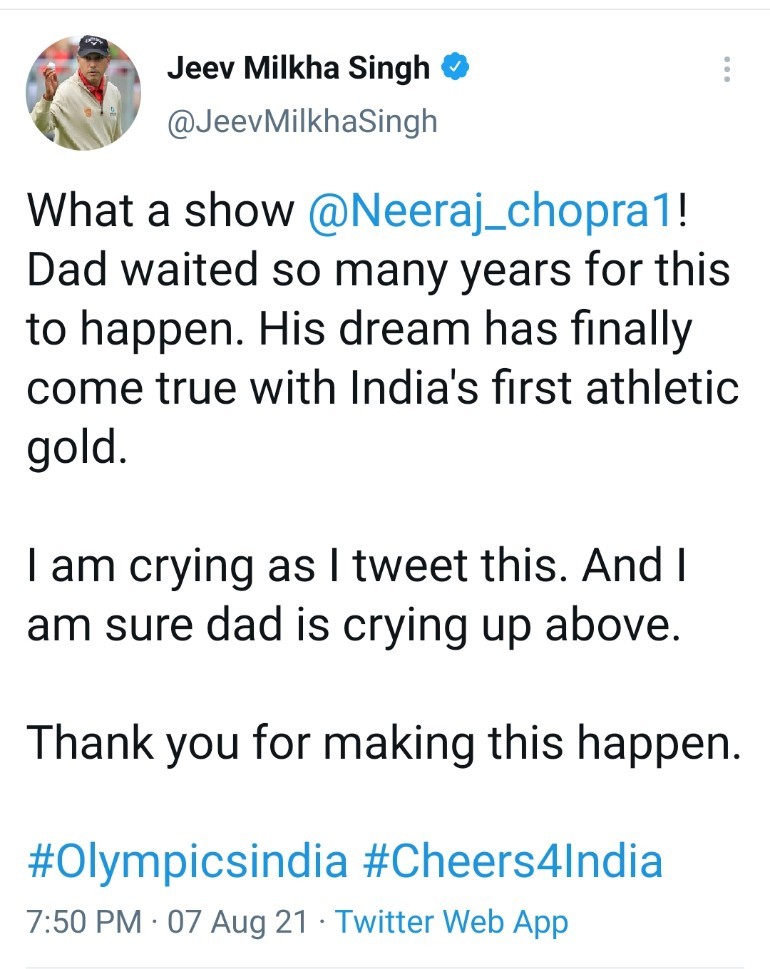Click "Thank you for making this happen."
Viewport: 770px width, 969px height.
coord(383,743)
